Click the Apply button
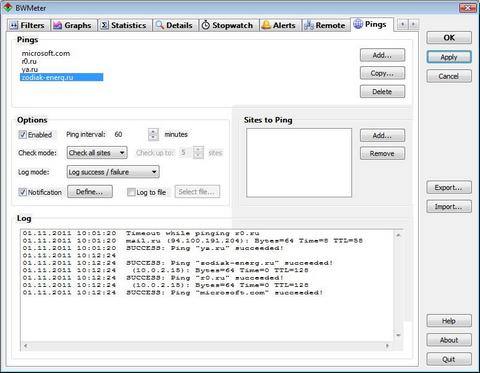 click(x=449, y=57)
